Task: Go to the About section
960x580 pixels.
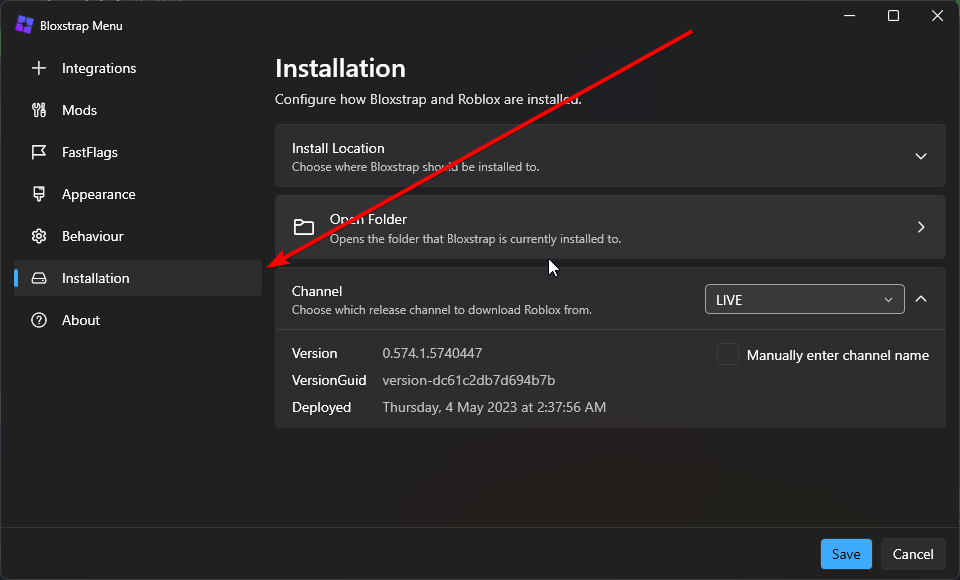Action: pos(81,320)
